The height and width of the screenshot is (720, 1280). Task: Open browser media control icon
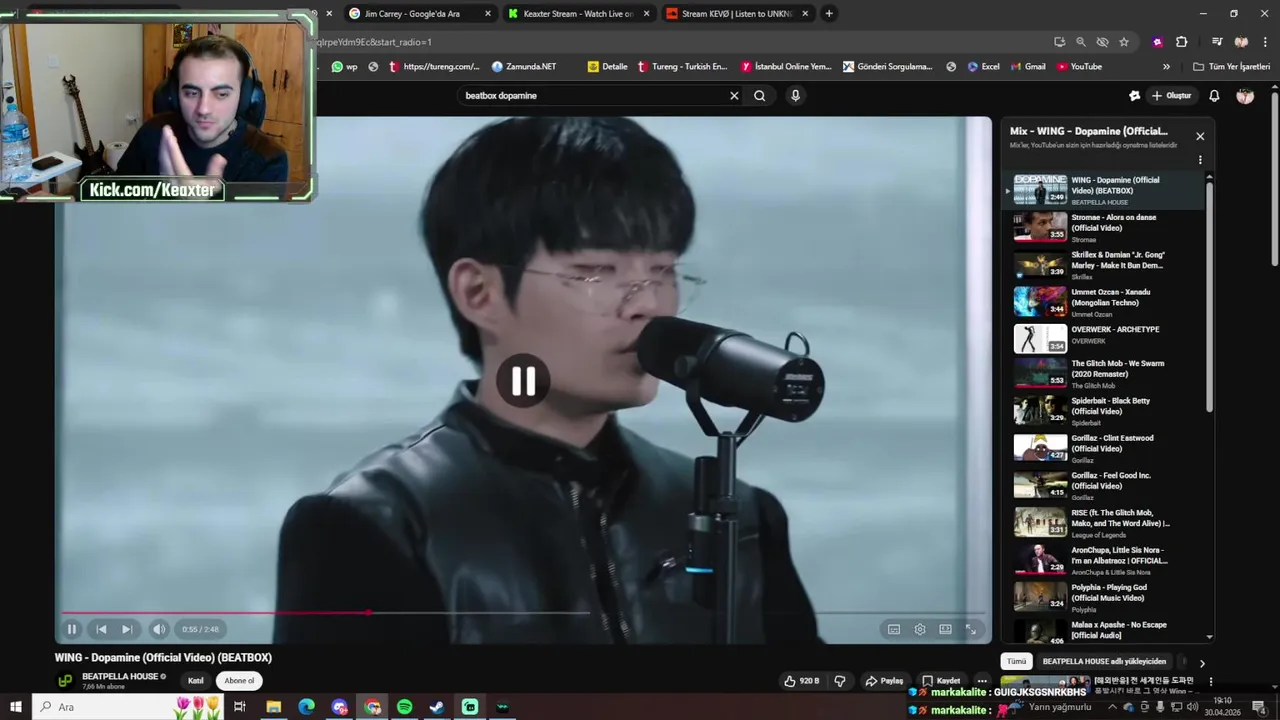(1217, 42)
